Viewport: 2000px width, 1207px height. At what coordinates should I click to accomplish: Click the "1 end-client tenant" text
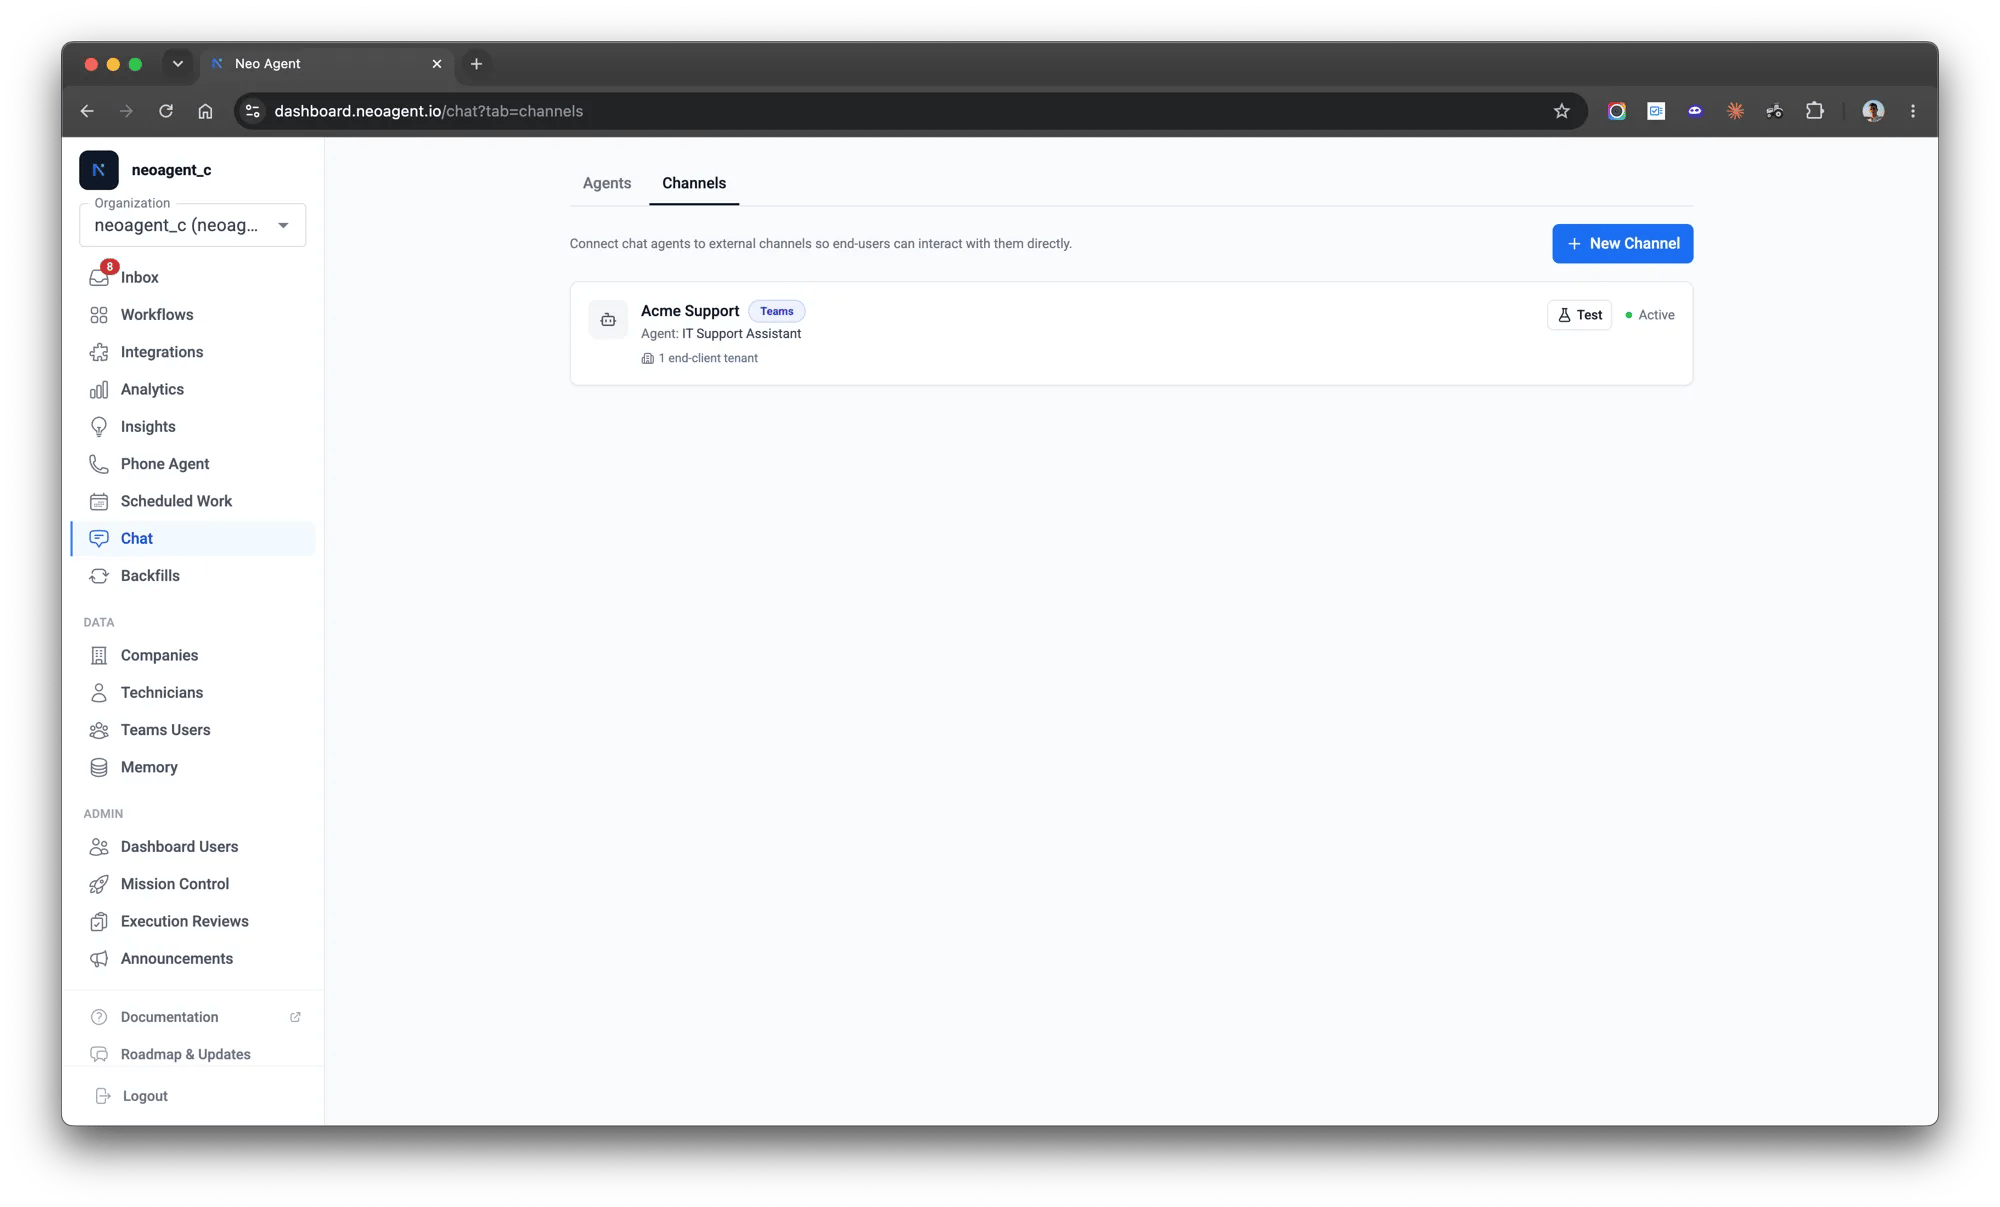708,358
